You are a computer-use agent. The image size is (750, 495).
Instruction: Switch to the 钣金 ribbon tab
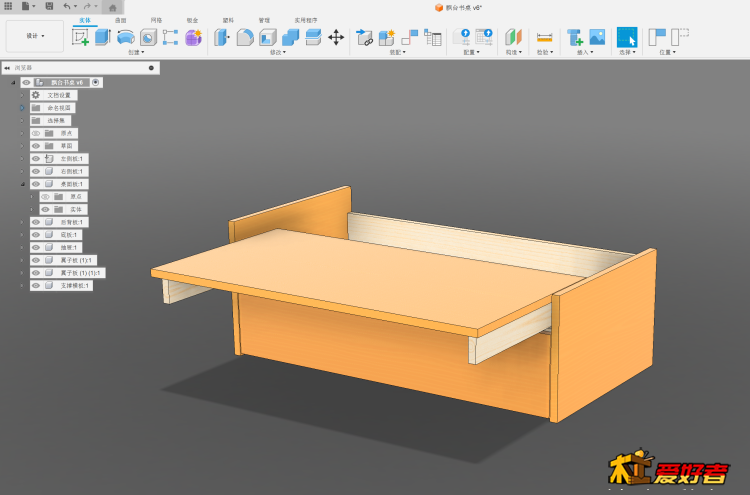click(191, 19)
